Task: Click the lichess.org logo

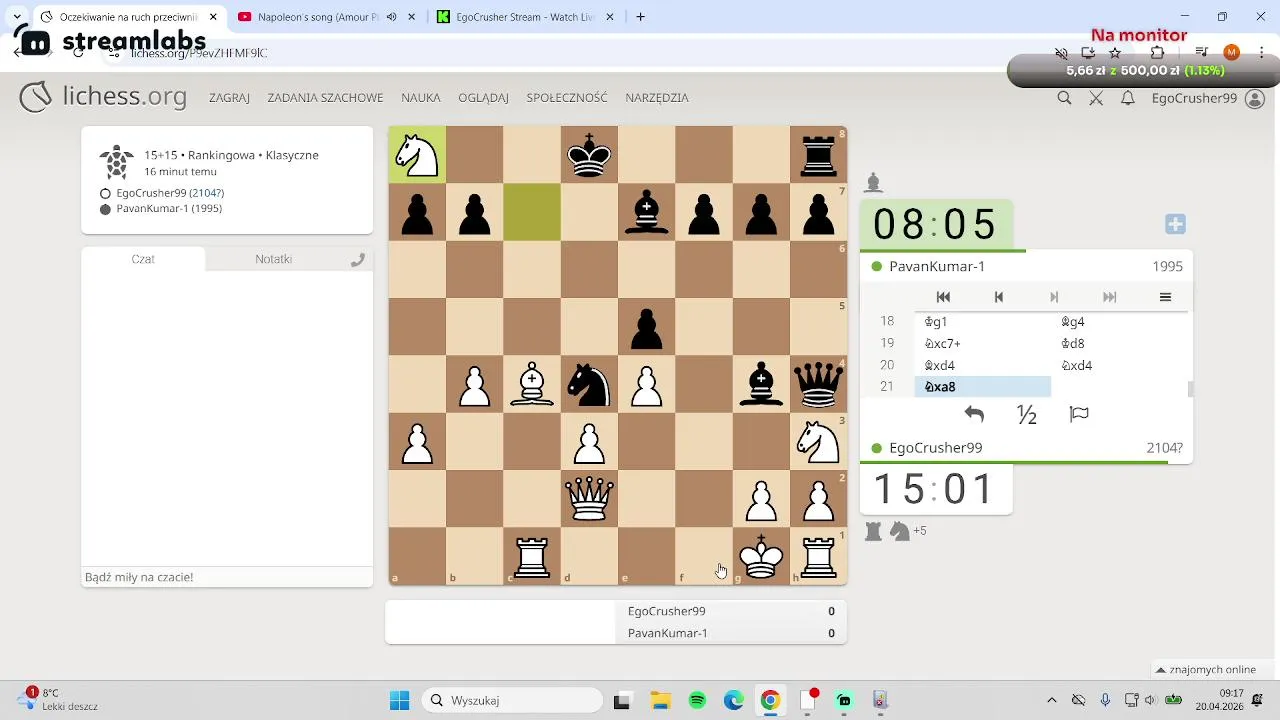Action: coord(103,97)
